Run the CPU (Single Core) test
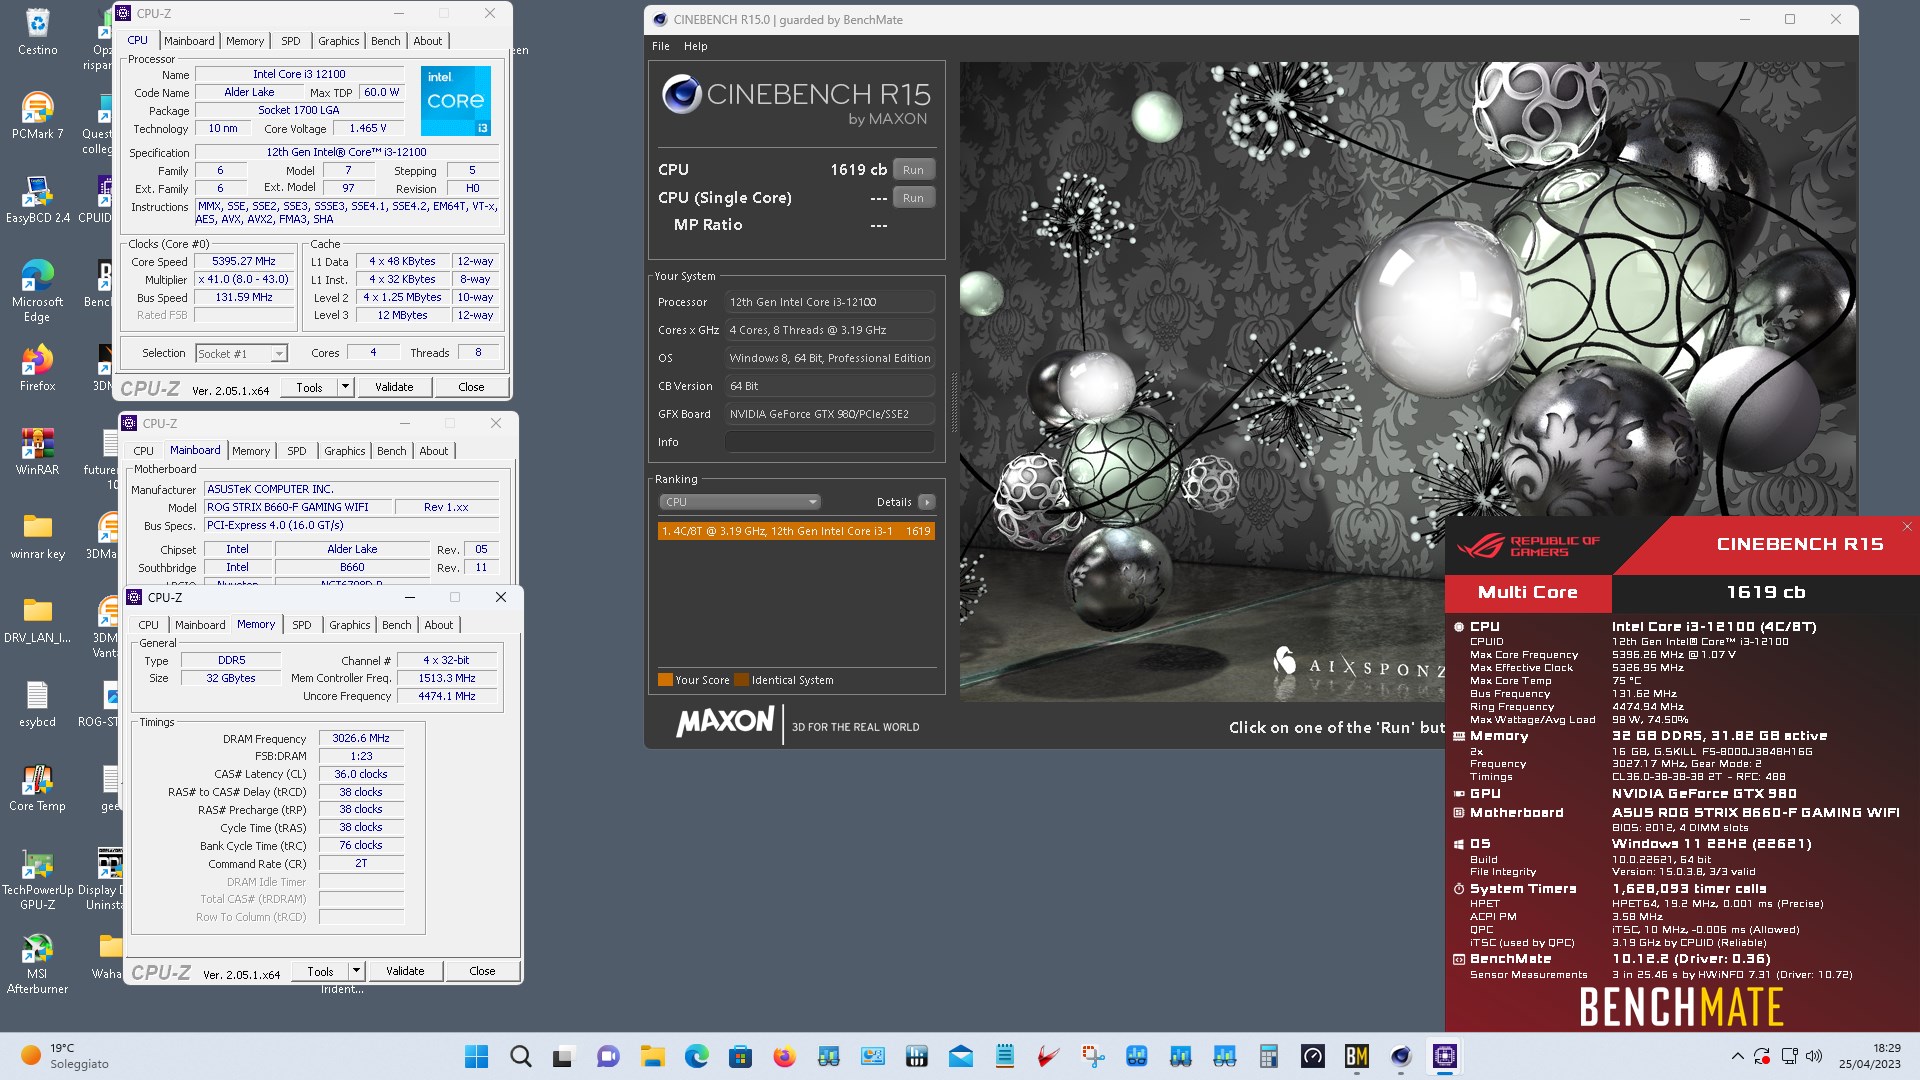The height and width of the screenshot is (1080, 1920). point(913,198)
